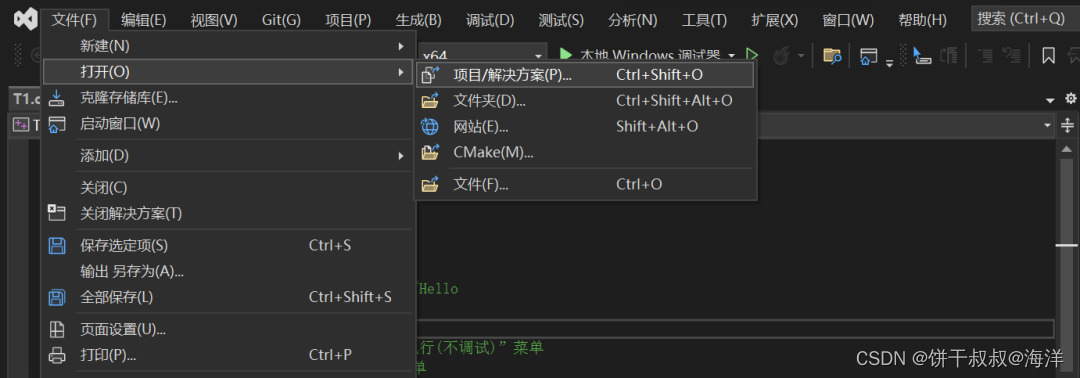Screen dimensions: 1080x378
Task: Click the CMake folder icon
Action: pyautogui.click(x=430, y=152)
